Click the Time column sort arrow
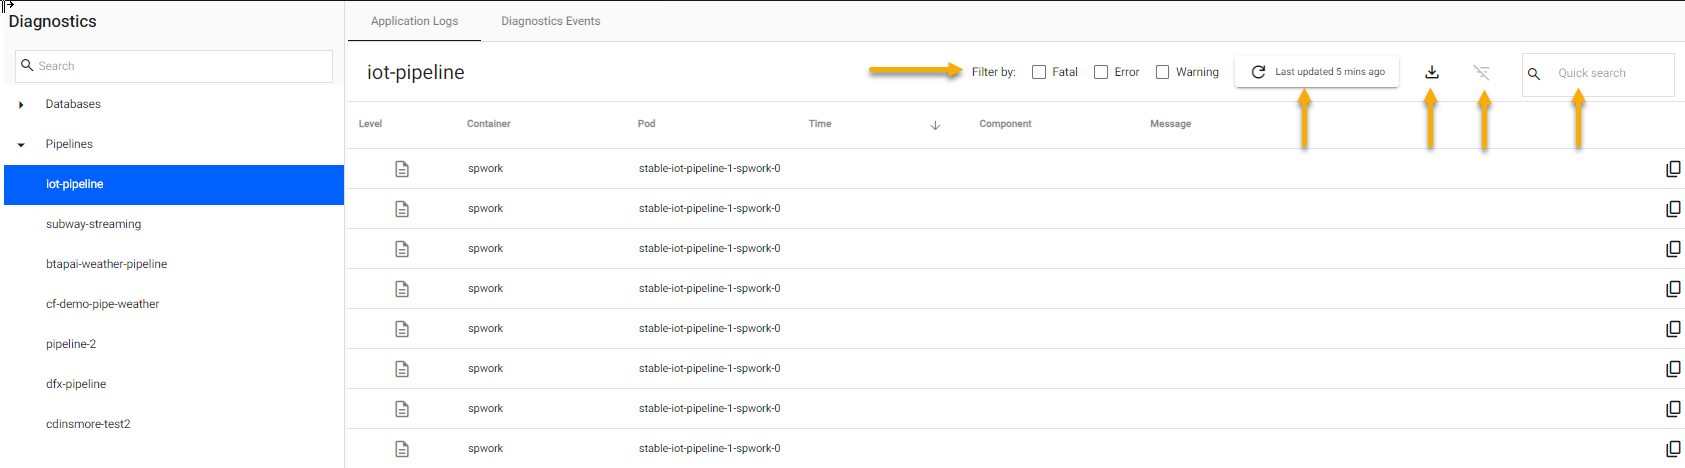Screen dimensions: 1685x468 [x=935, y=125]
